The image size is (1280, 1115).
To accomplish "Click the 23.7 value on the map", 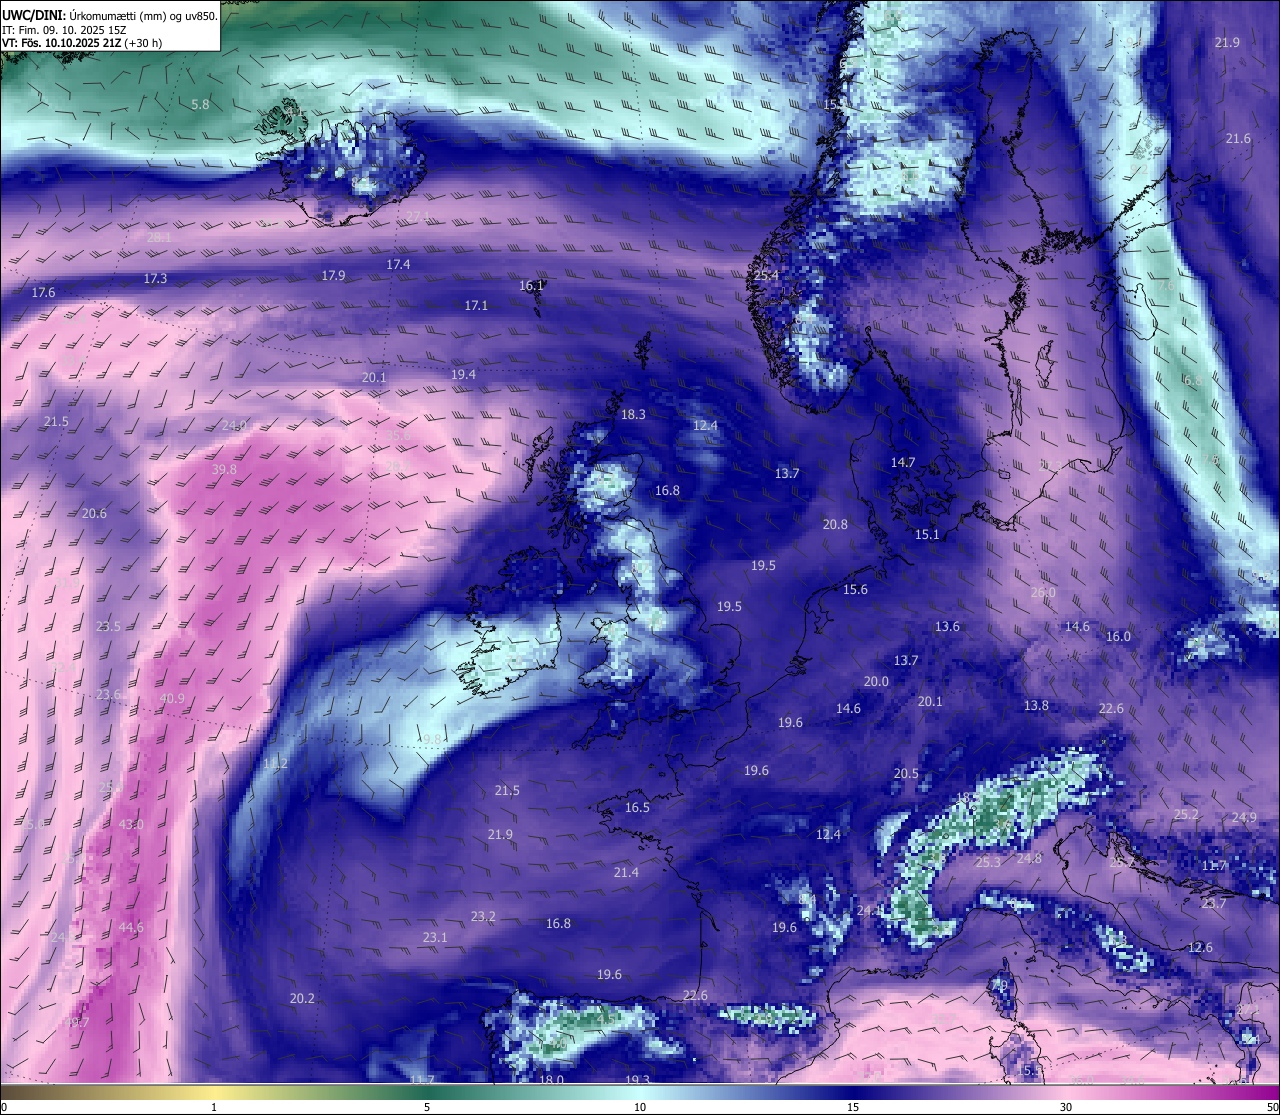I will (x=1213, y=903).
